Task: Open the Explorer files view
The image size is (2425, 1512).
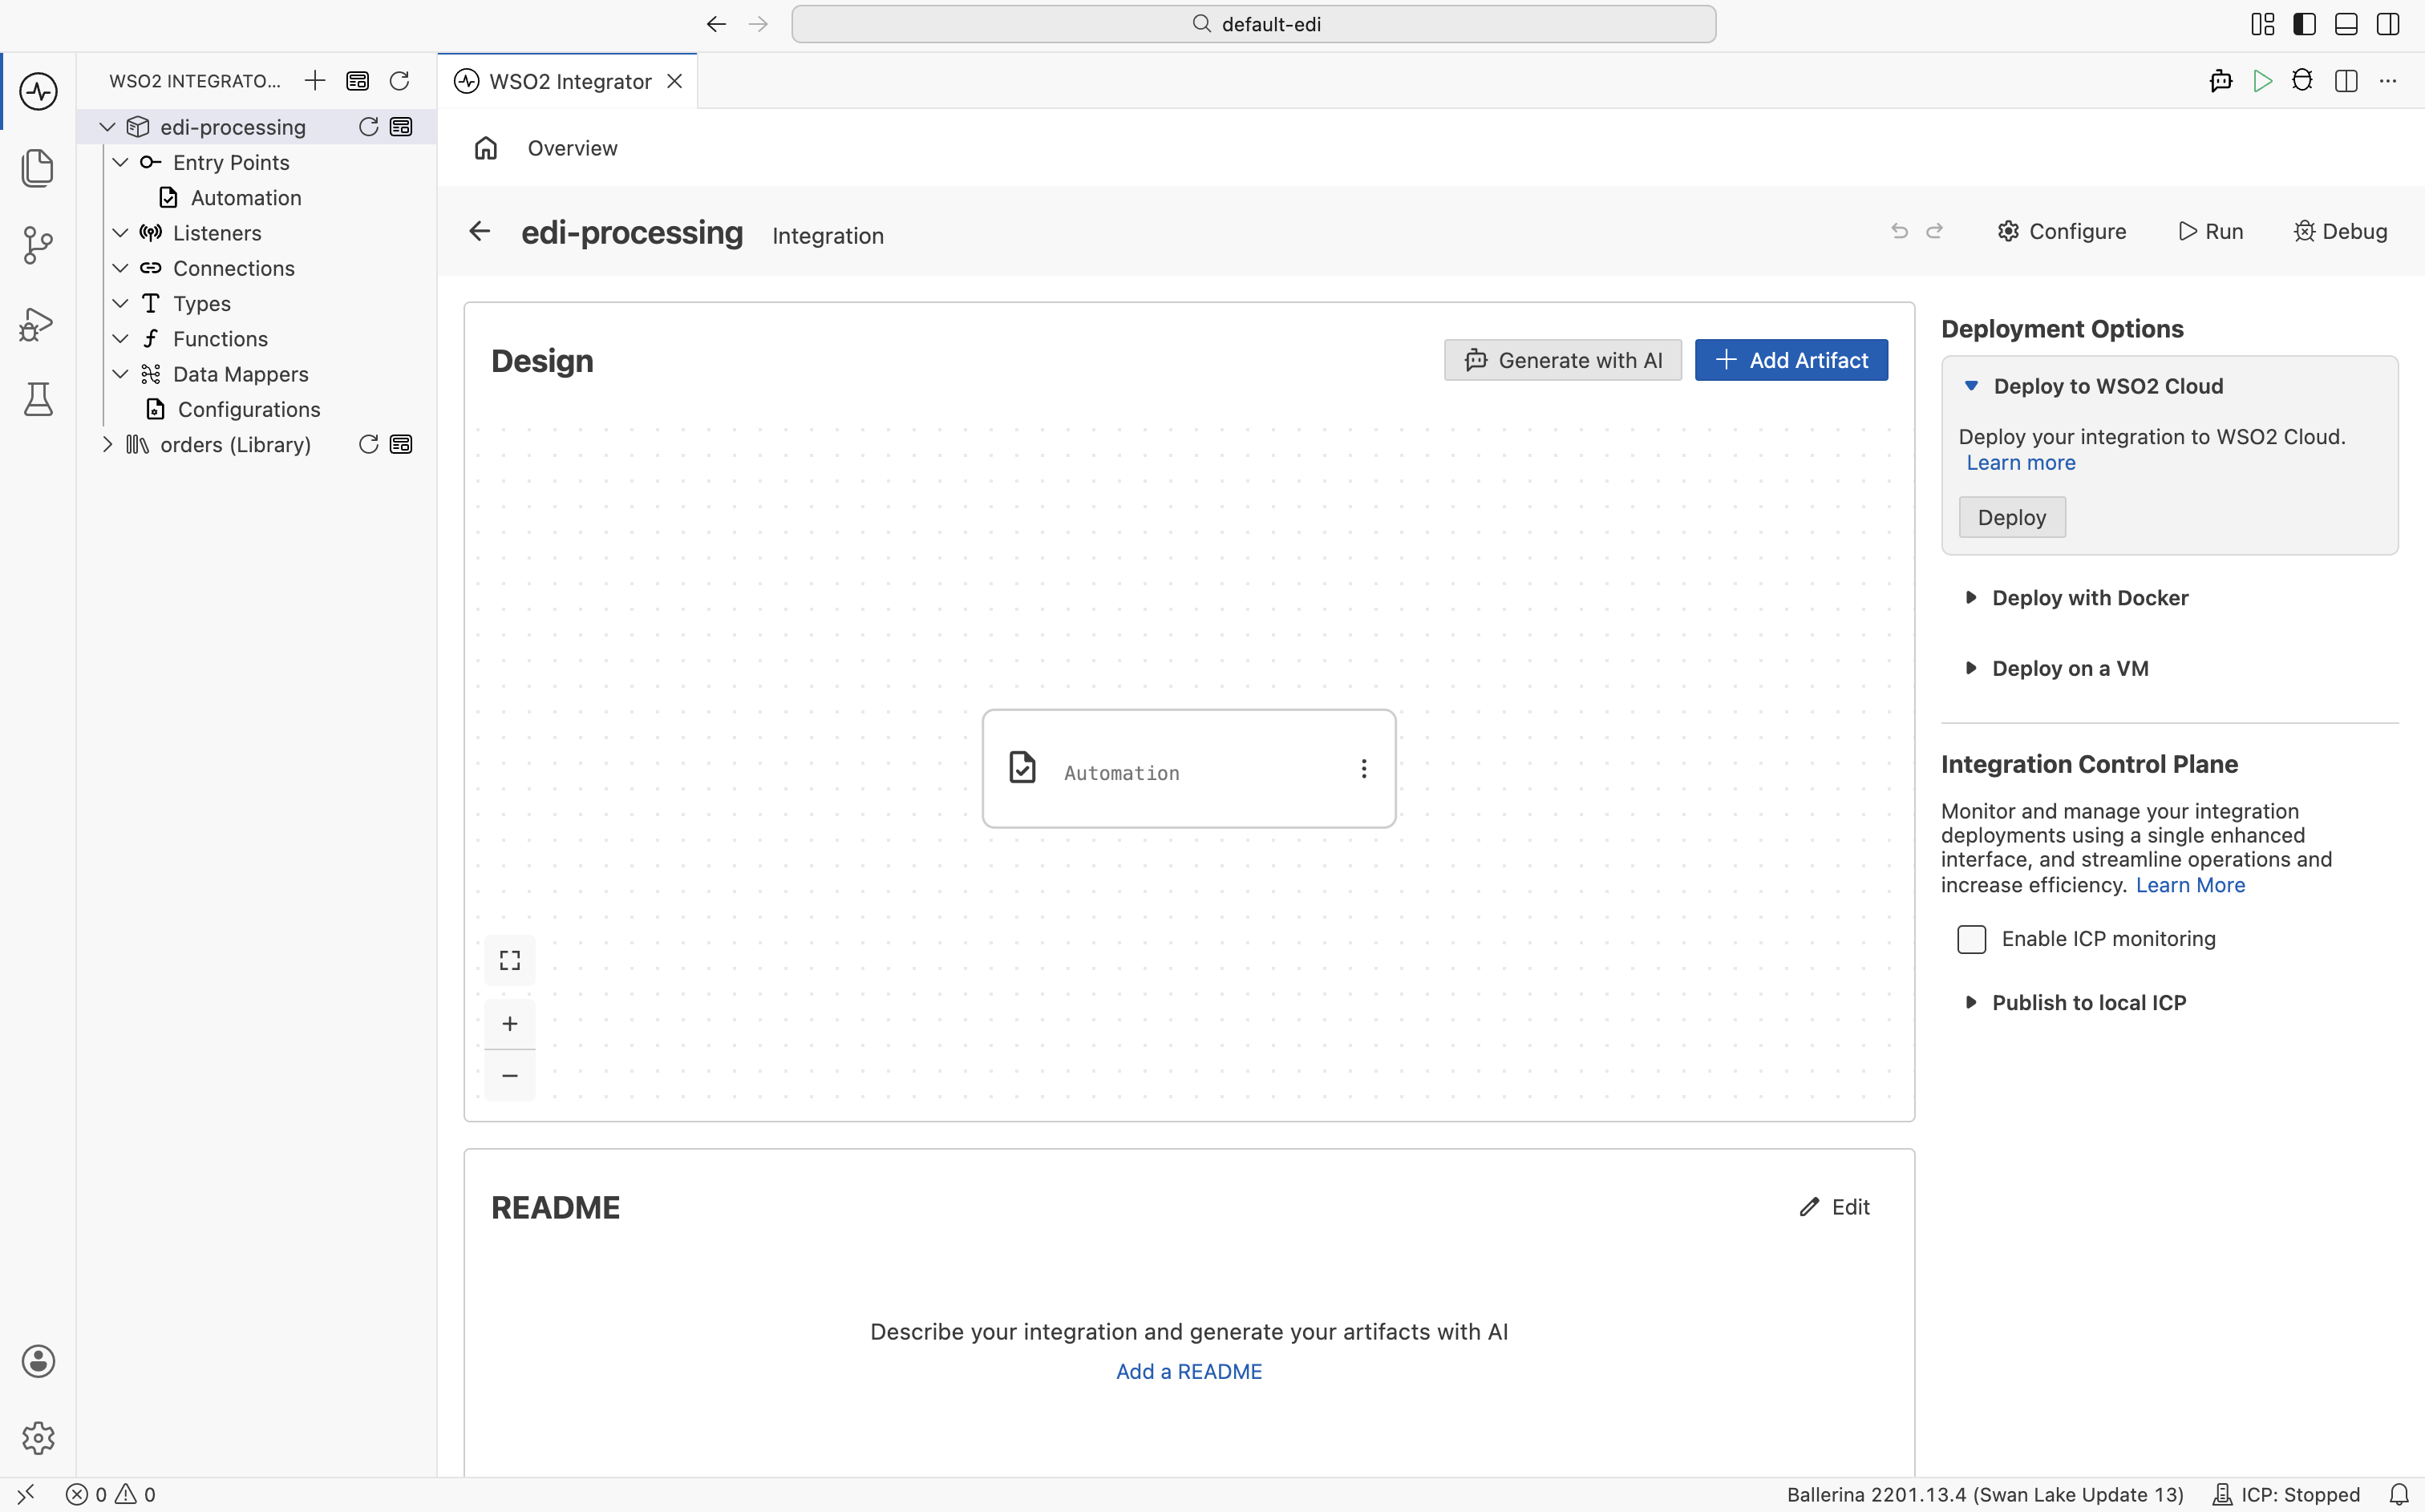Action: coord(38,167)
